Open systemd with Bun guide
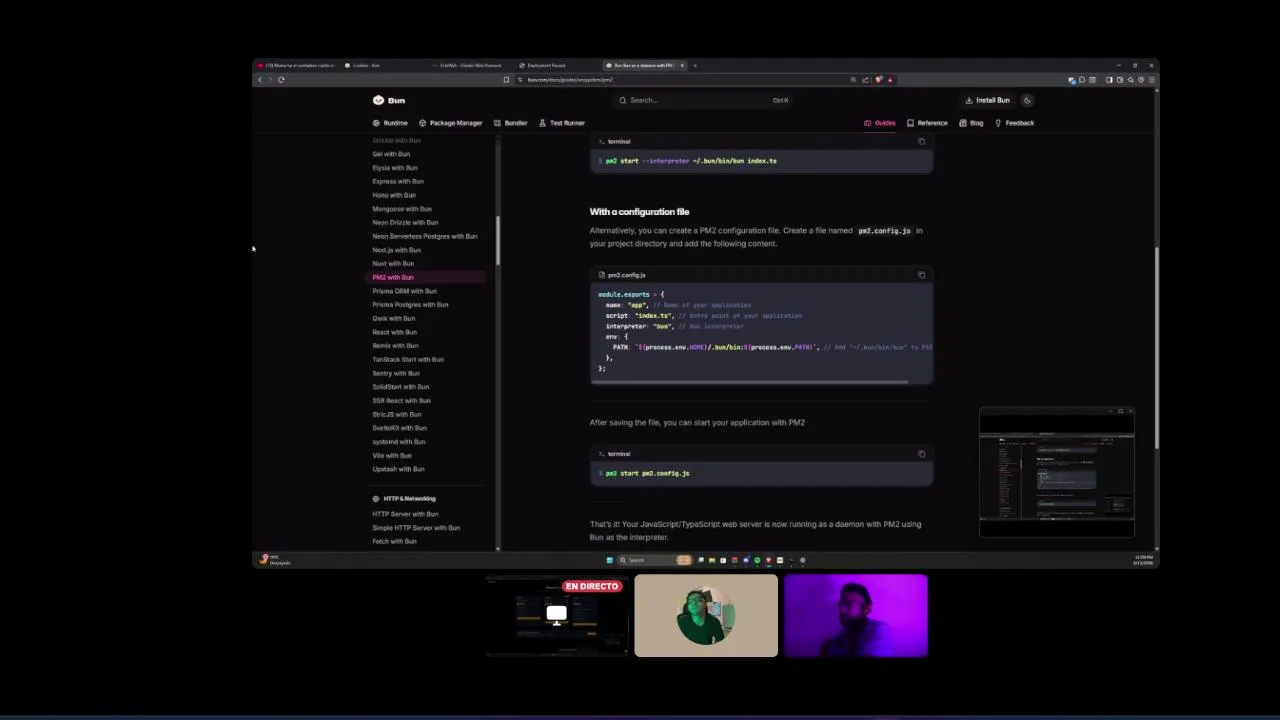This screenshot has width=1280, height=720. coord(398,442)
